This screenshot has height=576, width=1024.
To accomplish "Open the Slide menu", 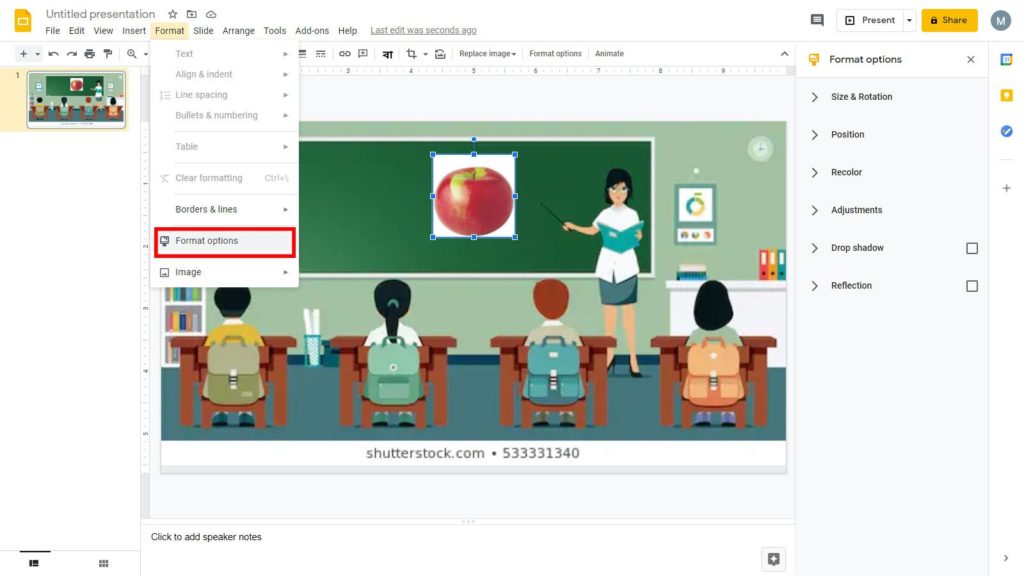I will 203,31.
